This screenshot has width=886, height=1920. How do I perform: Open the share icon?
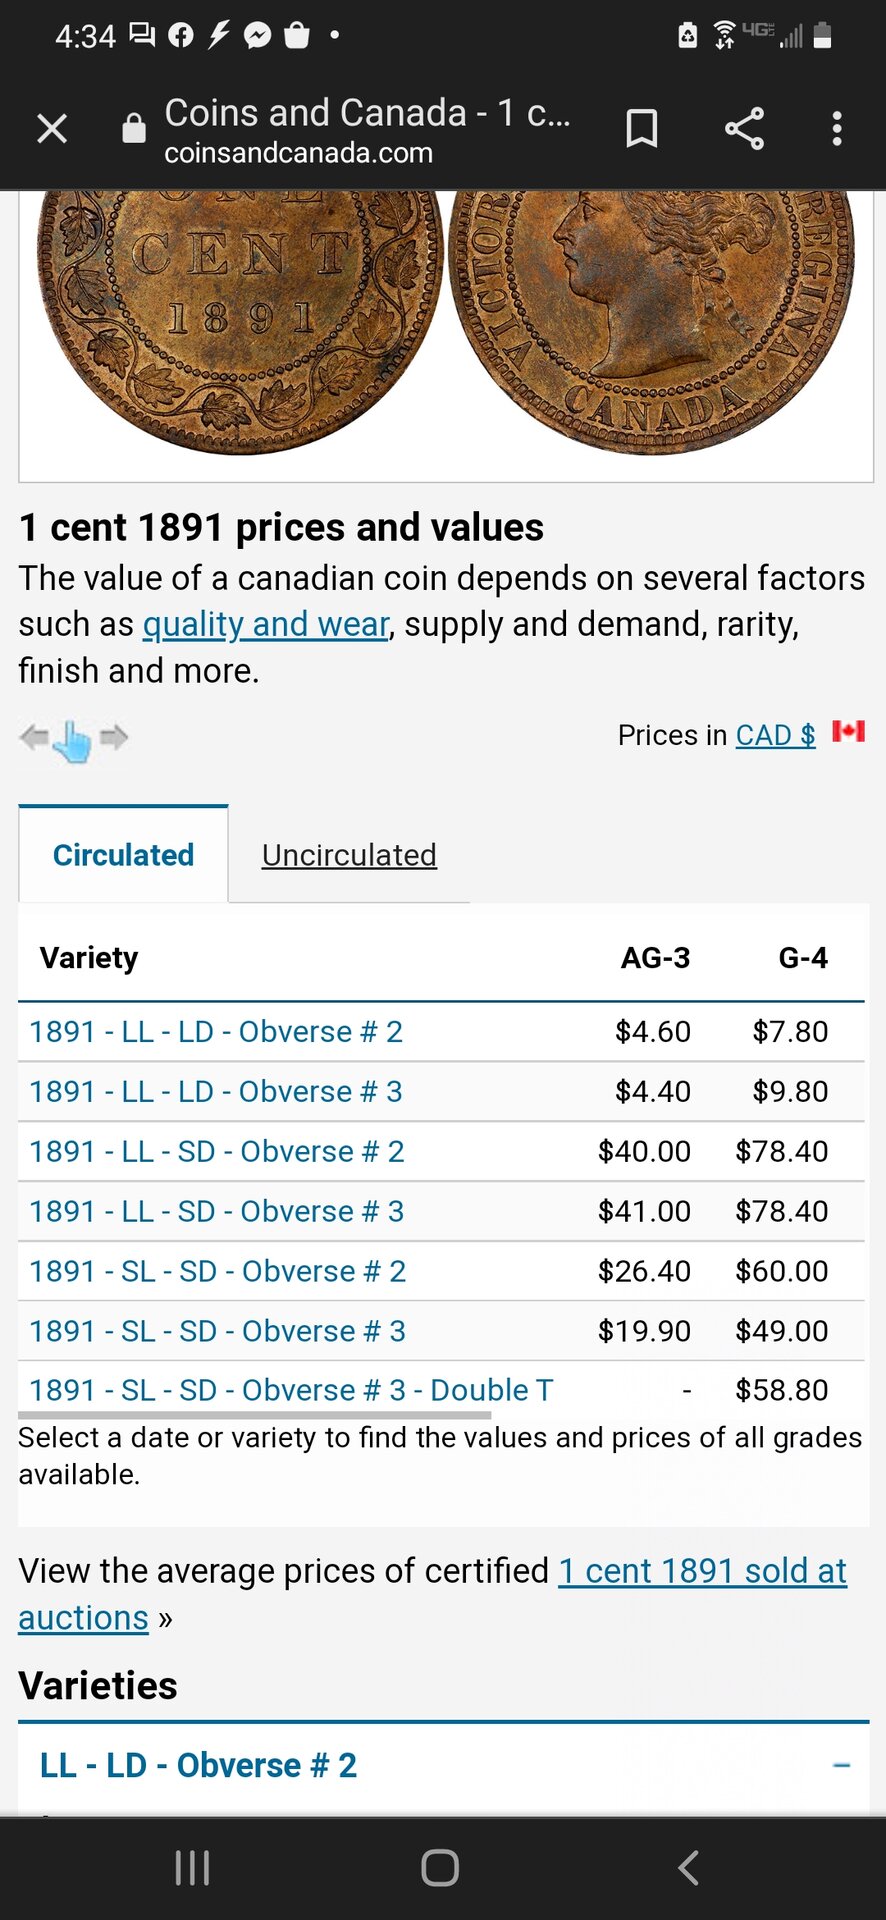744,129
